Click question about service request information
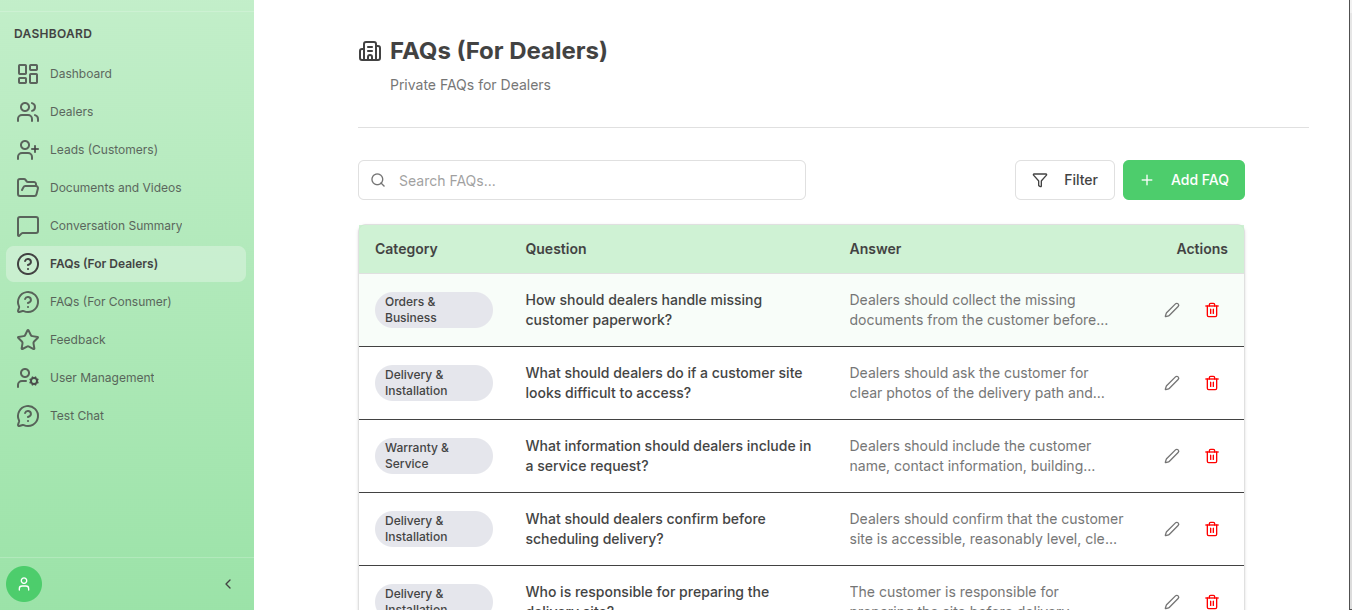This screenshot has height=610, width=1352. tap(669, 456)
